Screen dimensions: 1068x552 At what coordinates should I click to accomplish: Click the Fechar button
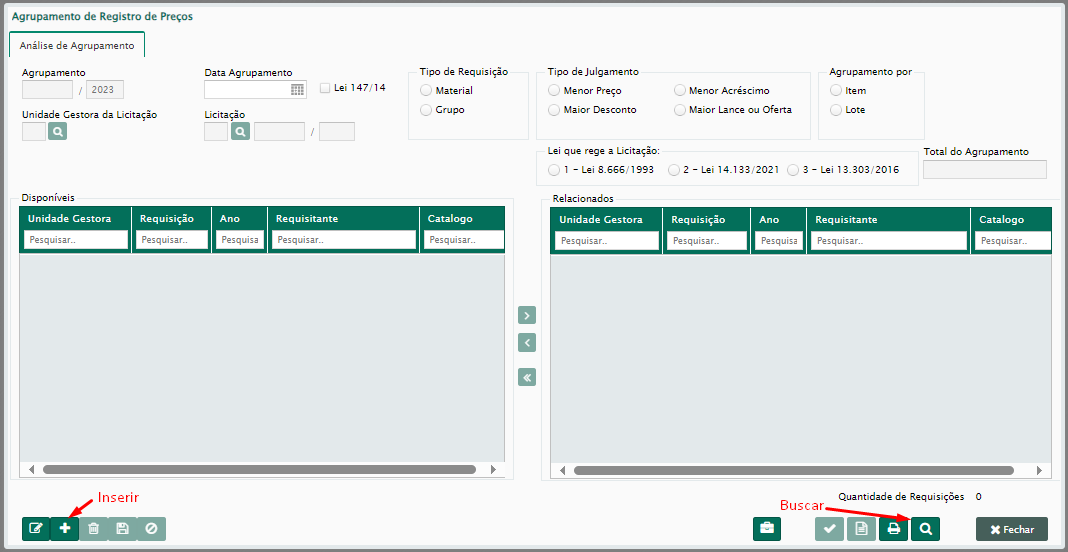coord(1011,529)
